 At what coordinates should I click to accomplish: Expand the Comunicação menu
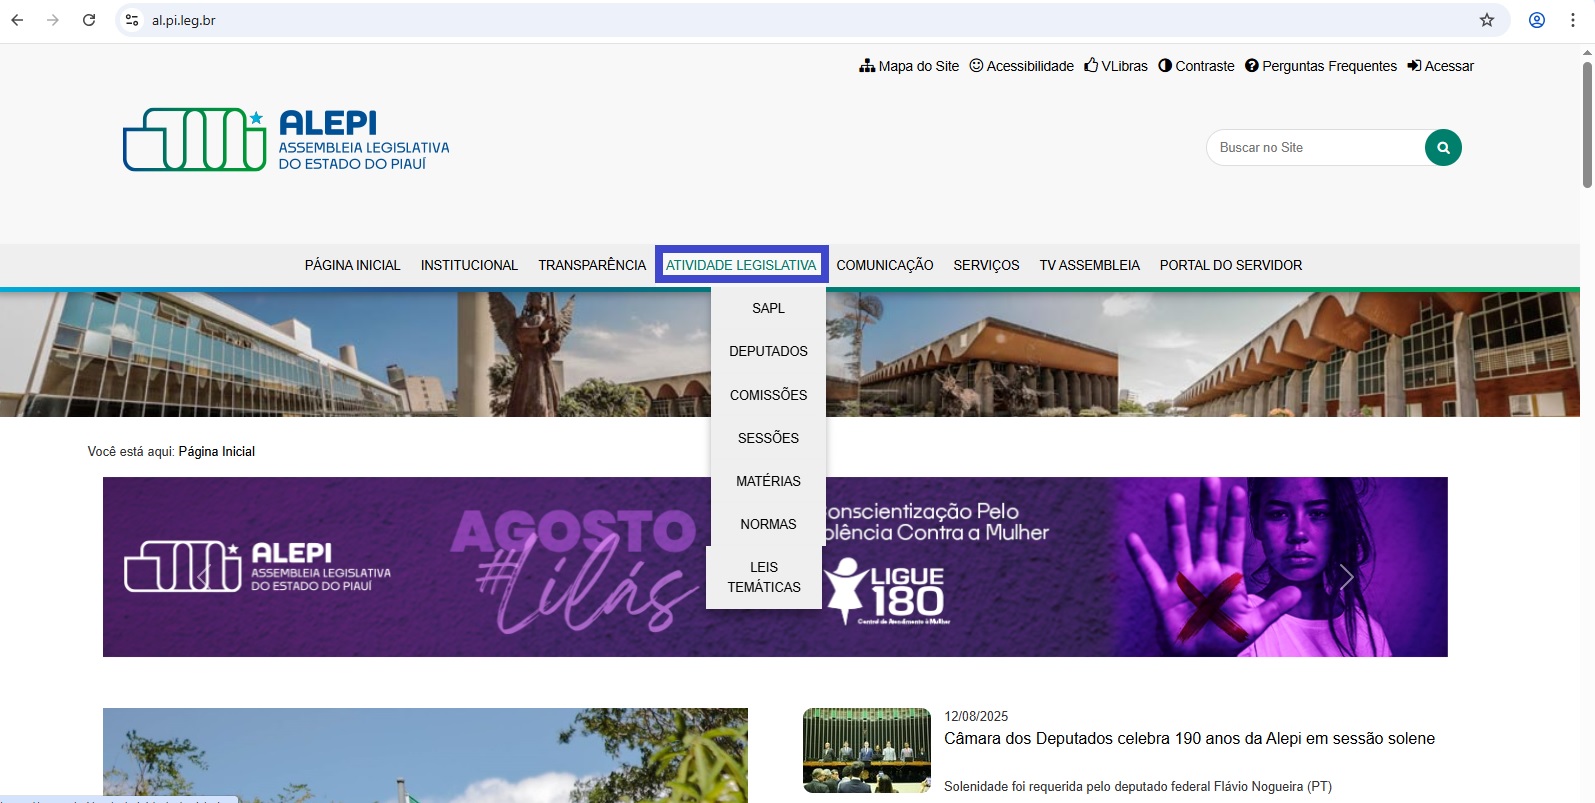pyautogui.click(x=884, y=265)
